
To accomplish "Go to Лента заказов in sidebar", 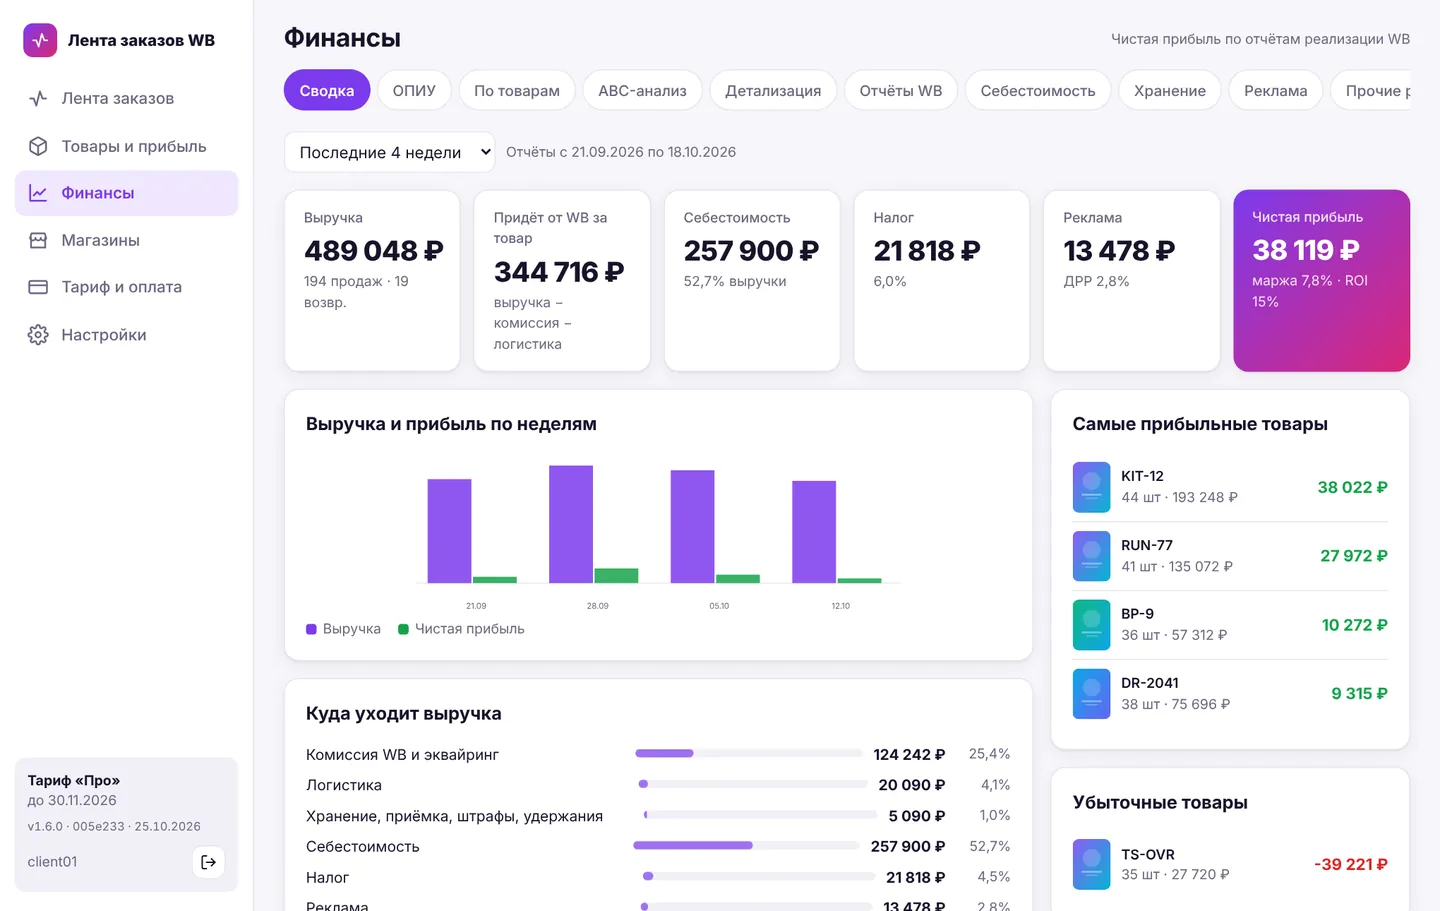I will (126, 98).
